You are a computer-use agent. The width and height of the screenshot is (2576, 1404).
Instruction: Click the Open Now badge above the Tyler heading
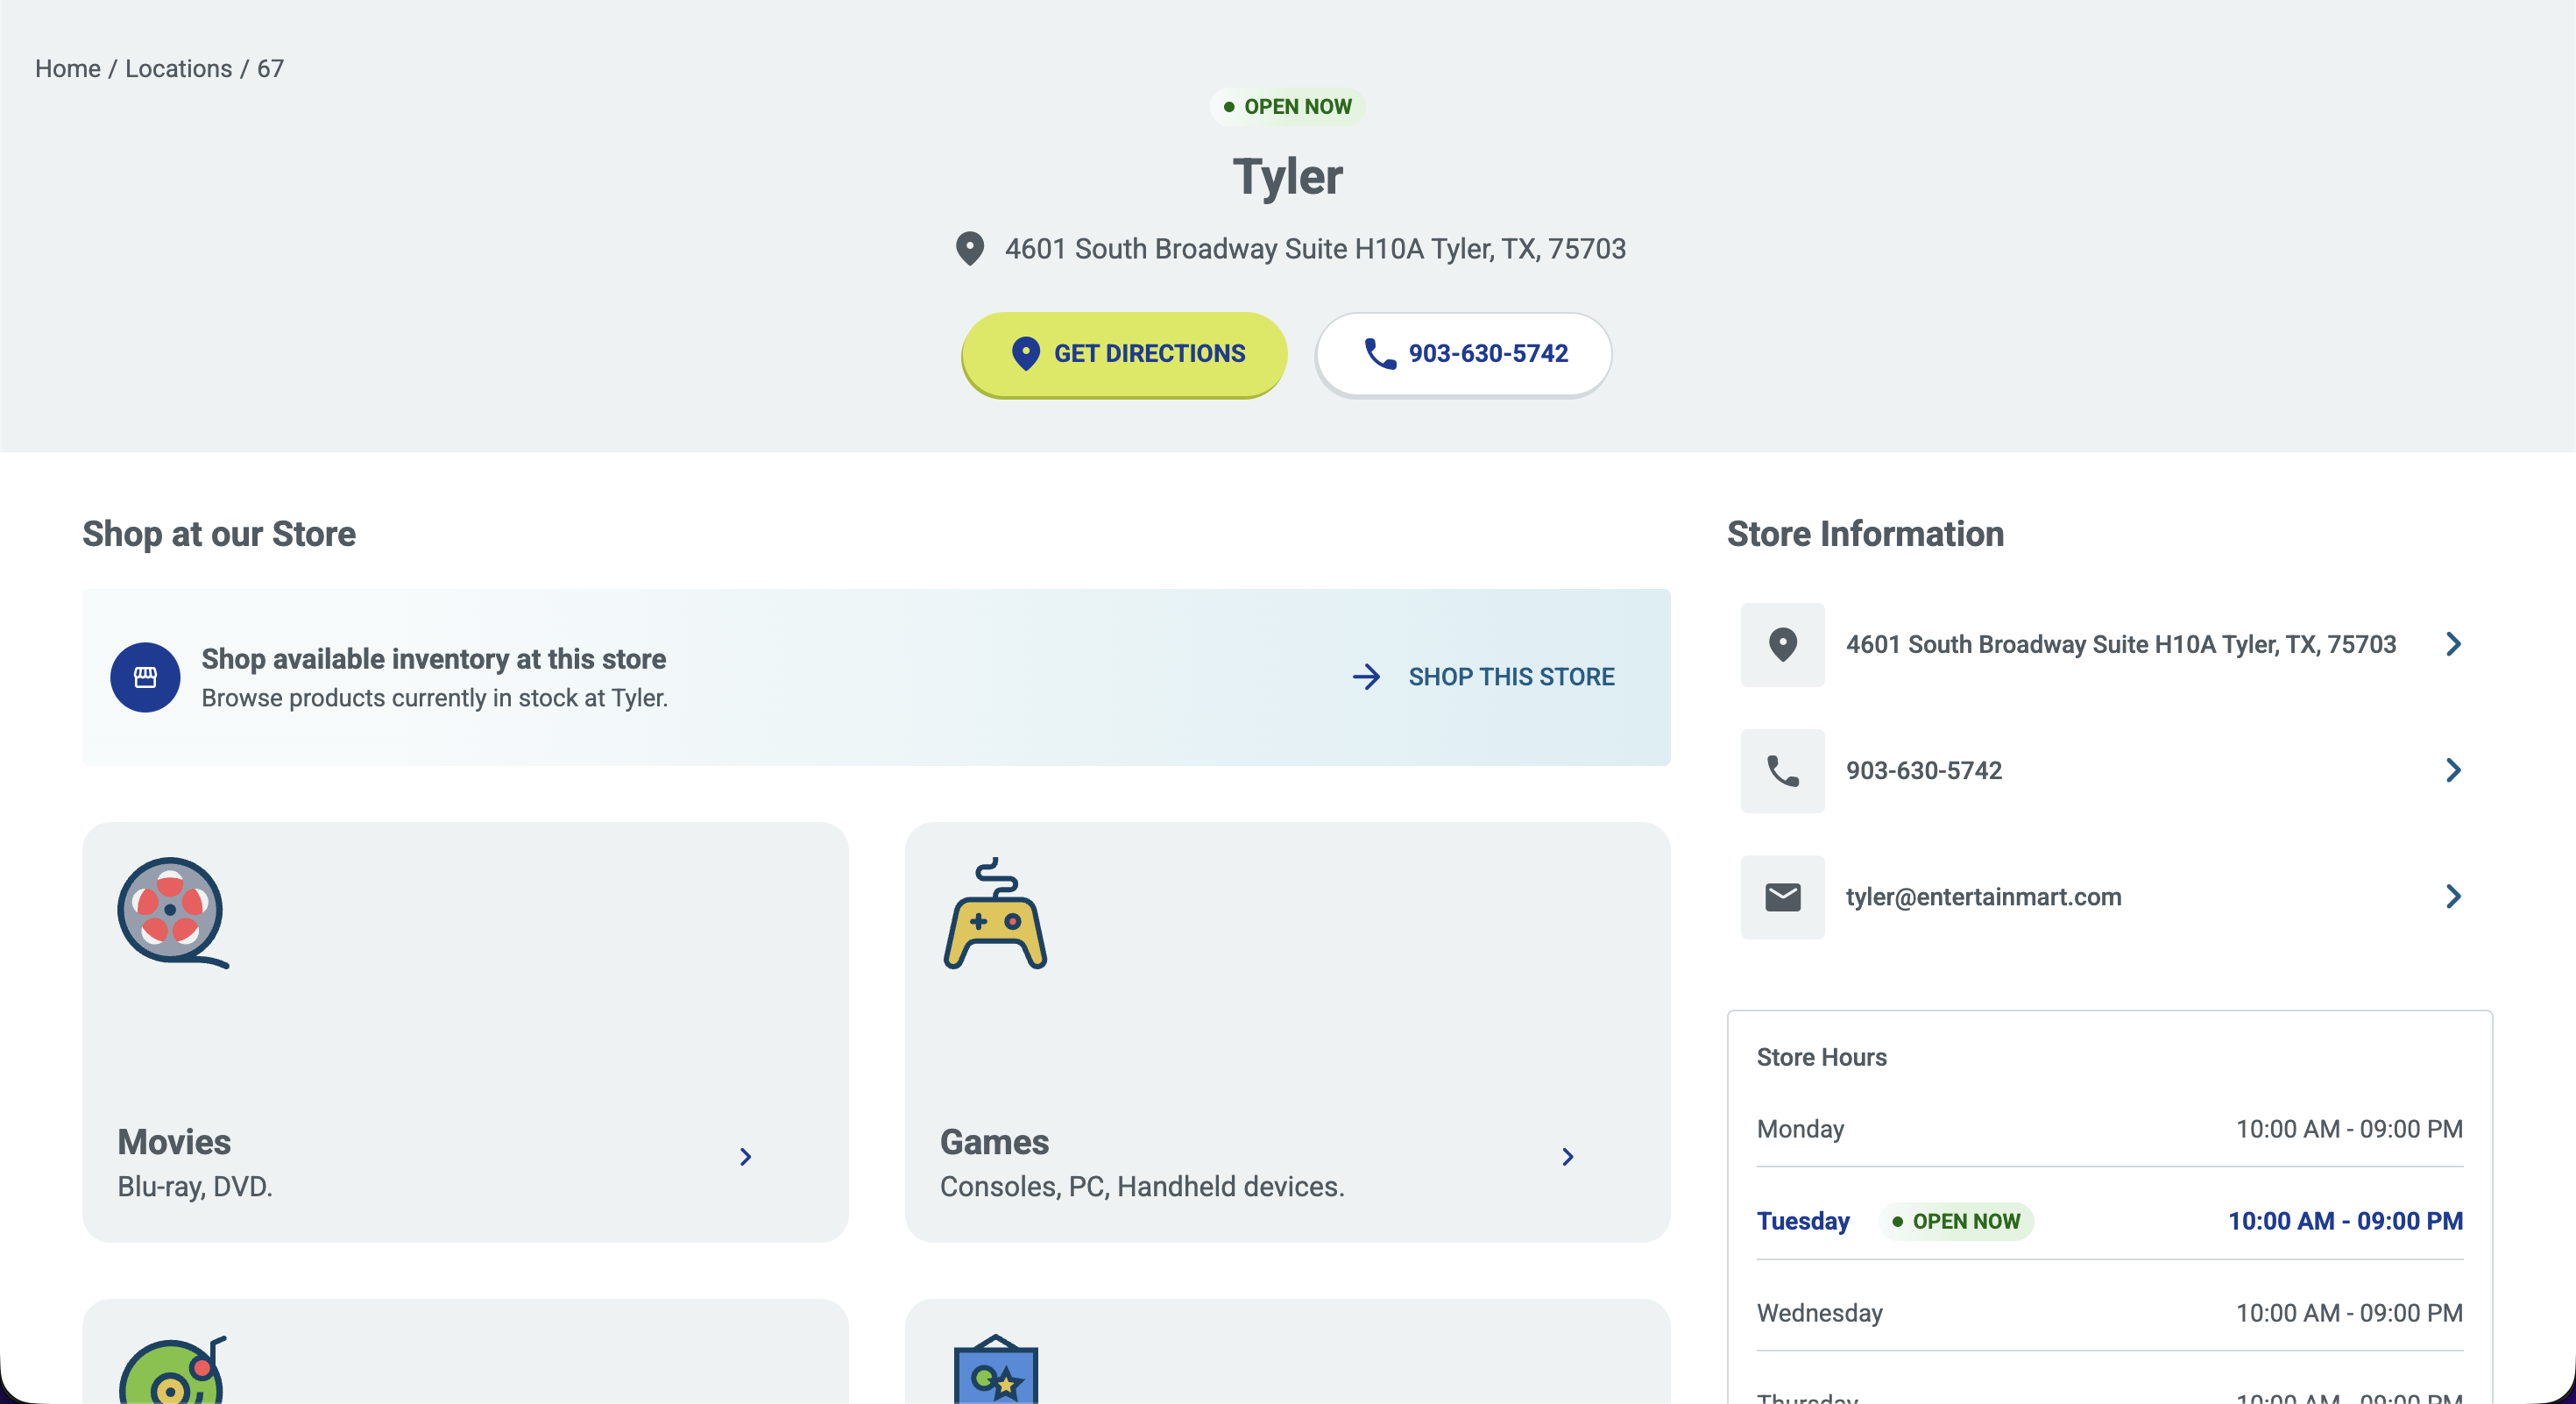pyautogui.click(x=1287, y=107)
